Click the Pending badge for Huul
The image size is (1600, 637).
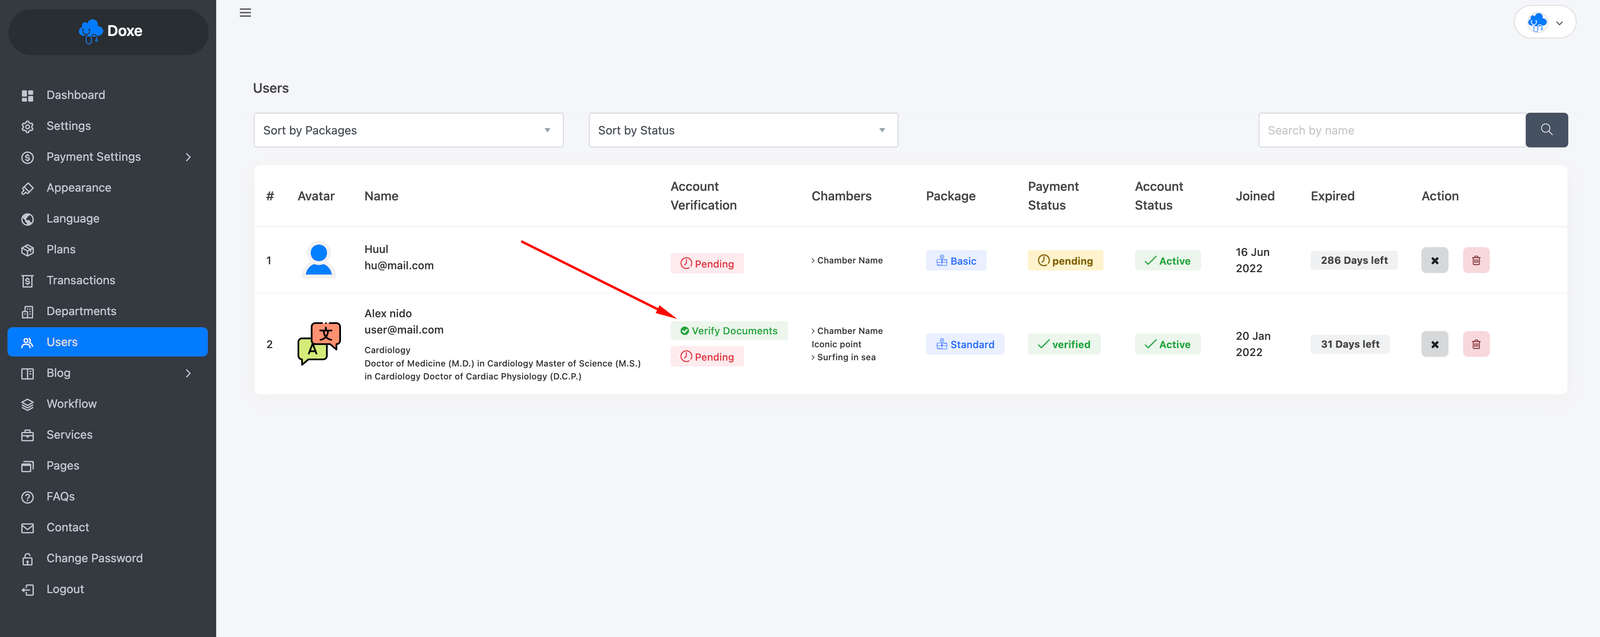coord(707,264)
